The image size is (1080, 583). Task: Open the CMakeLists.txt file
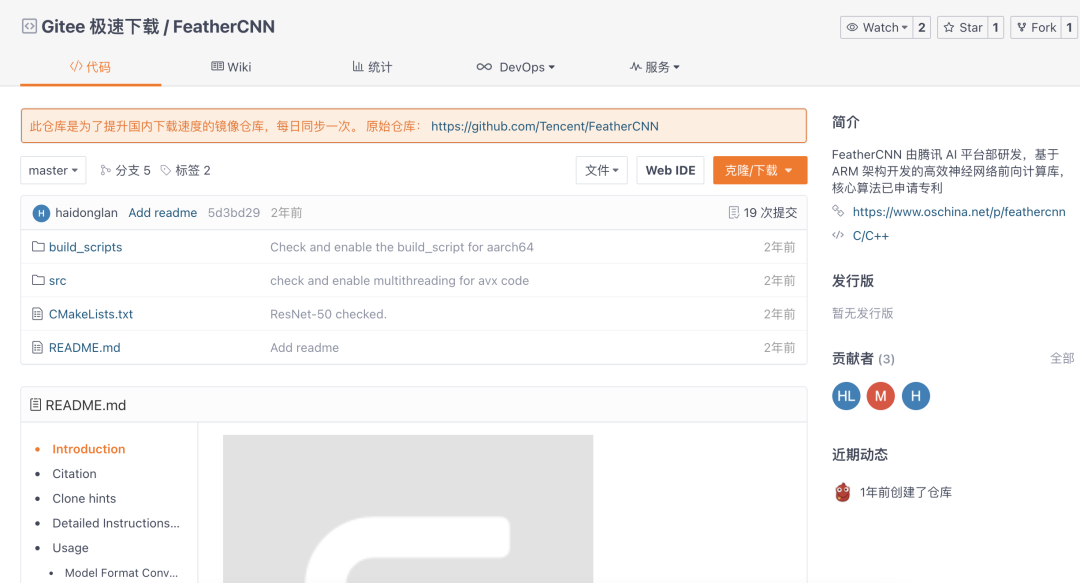pos(91,314)
